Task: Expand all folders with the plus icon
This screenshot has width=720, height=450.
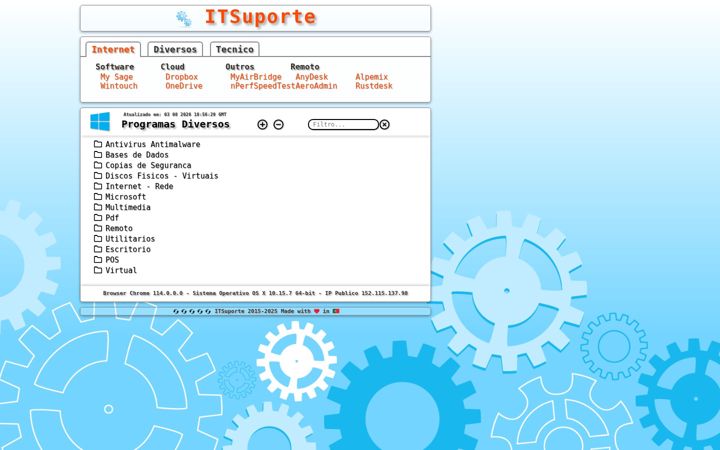Action: pos(262,124)
